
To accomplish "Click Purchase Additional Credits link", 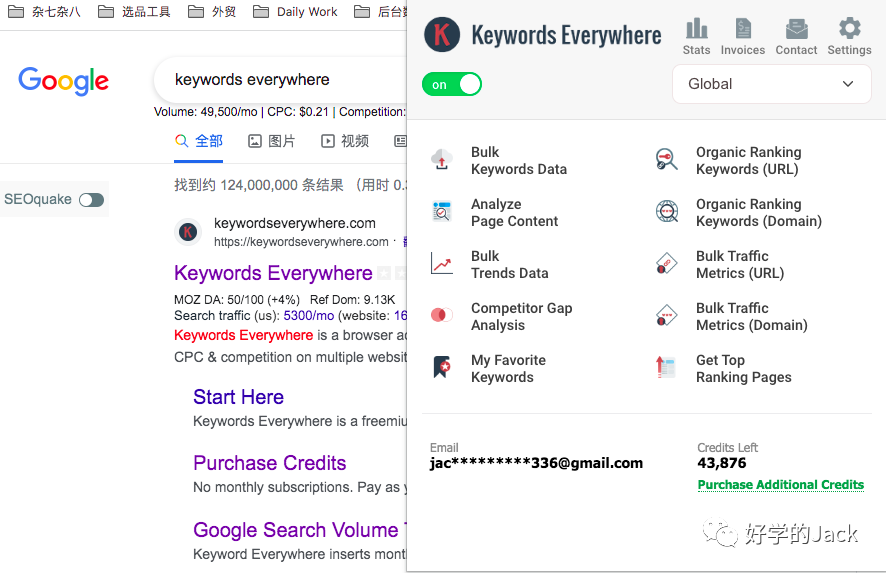I will click(781, 485).
